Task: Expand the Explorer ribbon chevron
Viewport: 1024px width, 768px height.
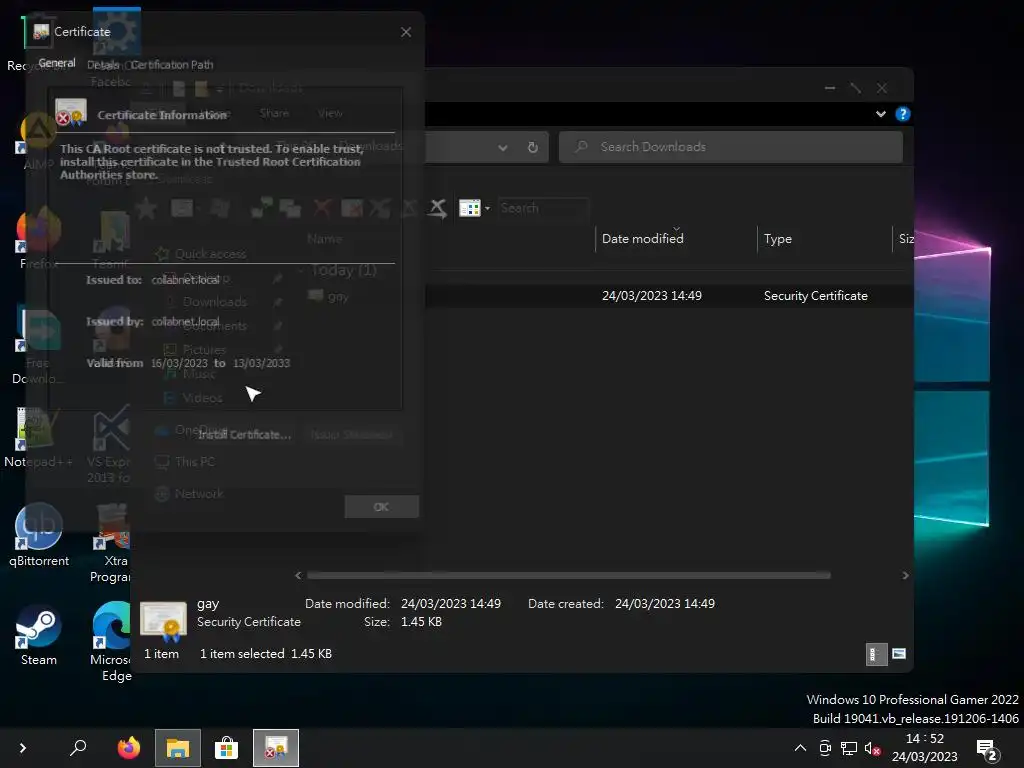Action: pyautogui.click(x=880, y=114)
